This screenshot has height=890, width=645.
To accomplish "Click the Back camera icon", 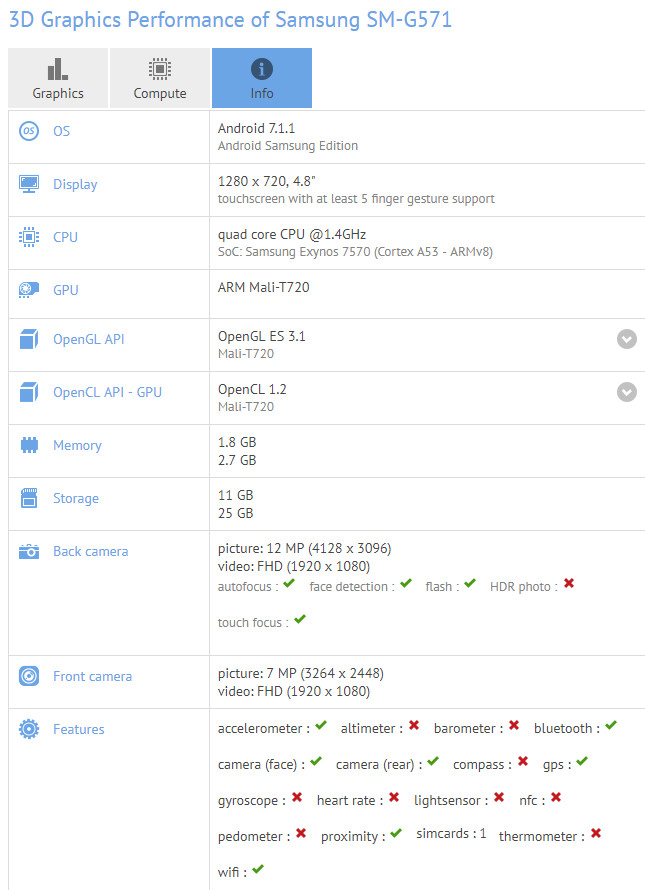I will [29, 551].
